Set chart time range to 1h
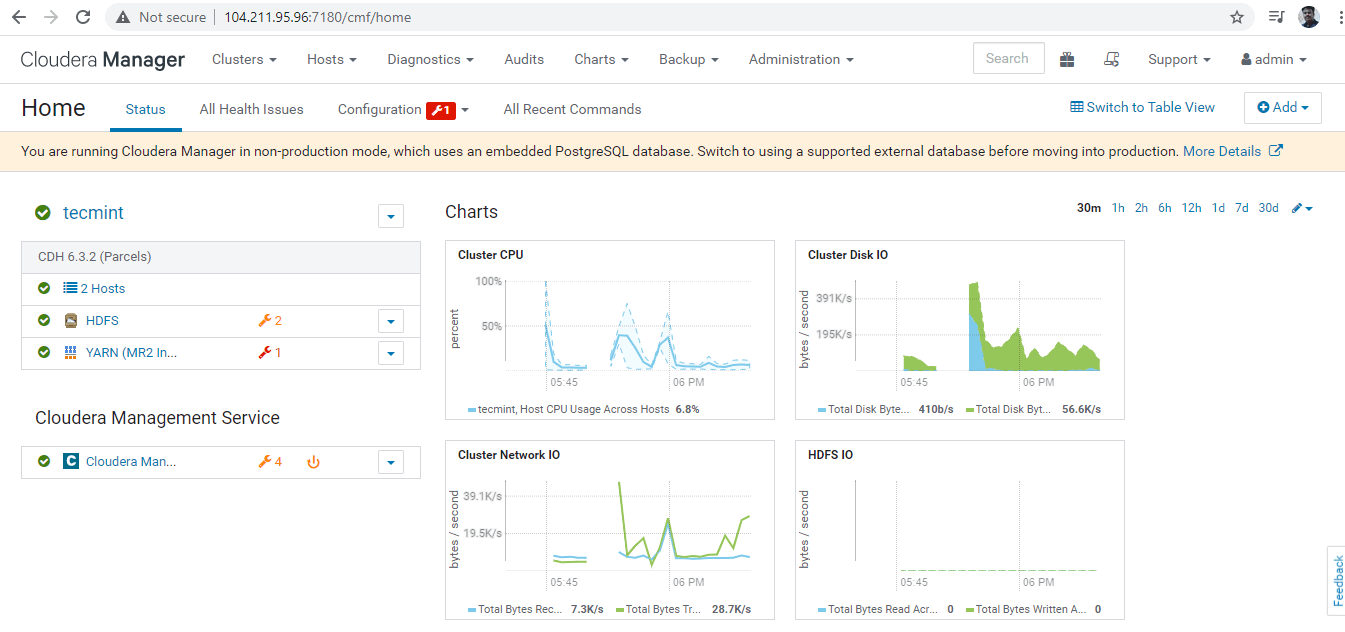 click(1118, 208)
